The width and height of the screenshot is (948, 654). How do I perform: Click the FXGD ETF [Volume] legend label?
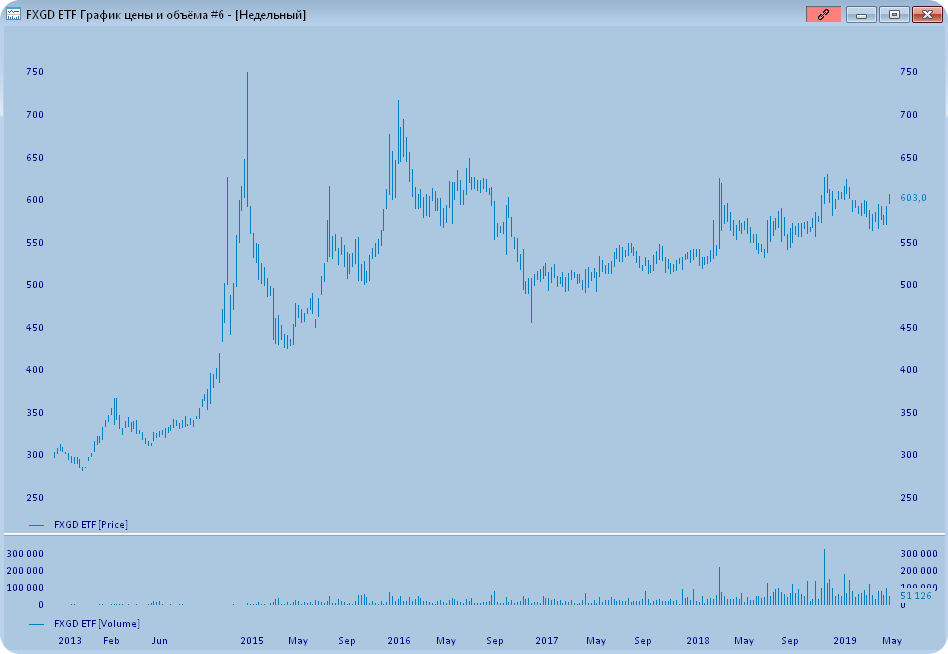(97, 623)
